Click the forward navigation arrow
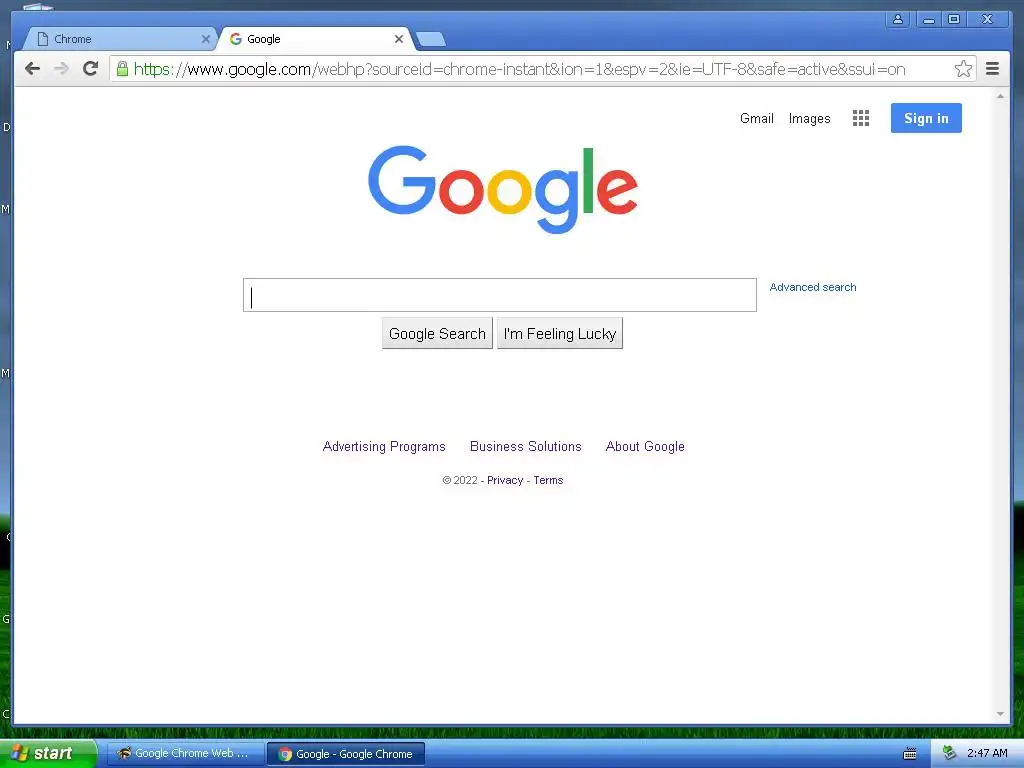Screen dimensions: 1024x768 pos(61,69)
